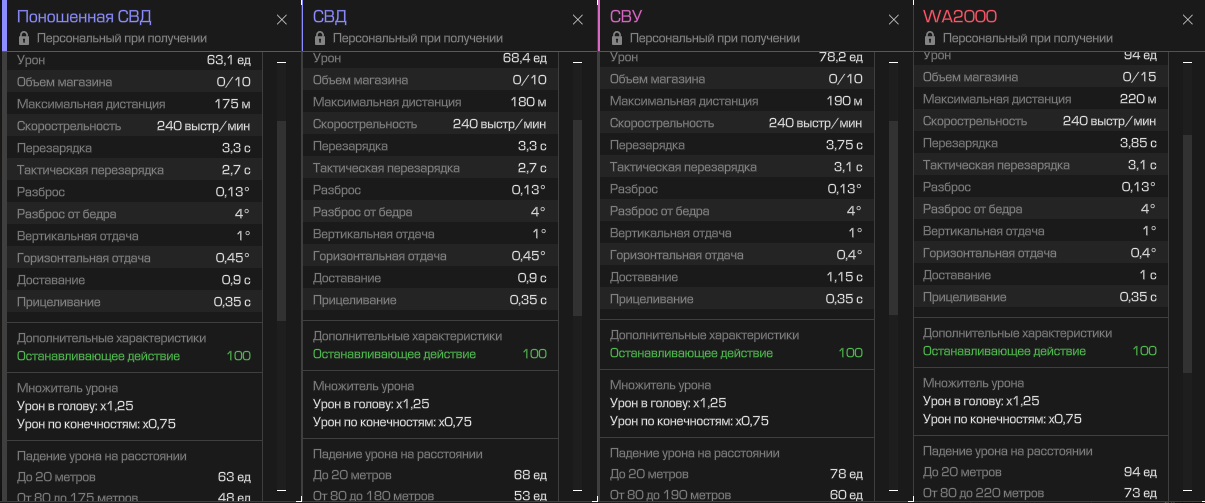This screenshot has width=1205, height=503.
Task: Click the lock icon in СВУ panel
Action: 617,38
